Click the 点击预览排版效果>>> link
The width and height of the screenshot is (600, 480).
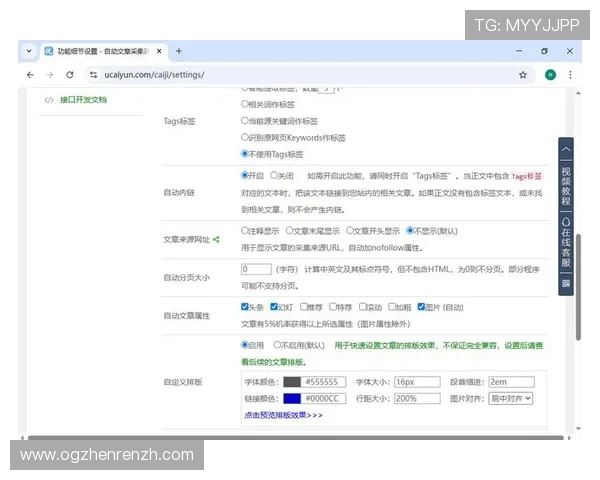284,415
